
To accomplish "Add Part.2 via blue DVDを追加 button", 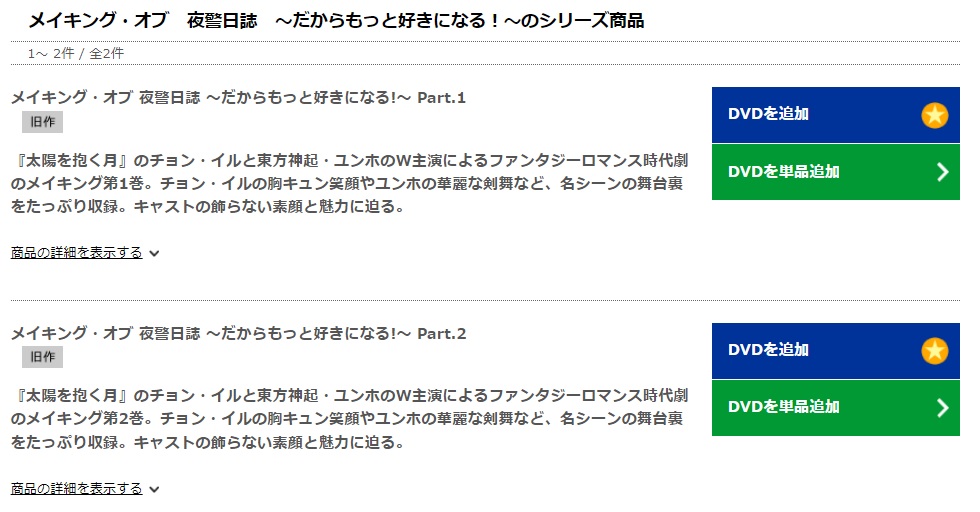I will click(x=836, y=351).
